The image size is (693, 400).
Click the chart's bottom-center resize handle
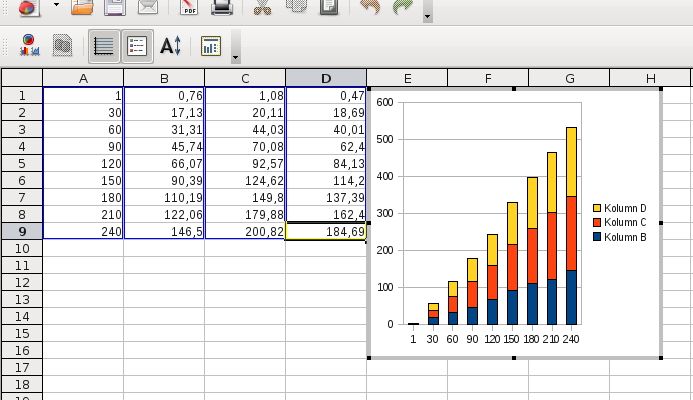pyautogui.click(x=514, y=358)
